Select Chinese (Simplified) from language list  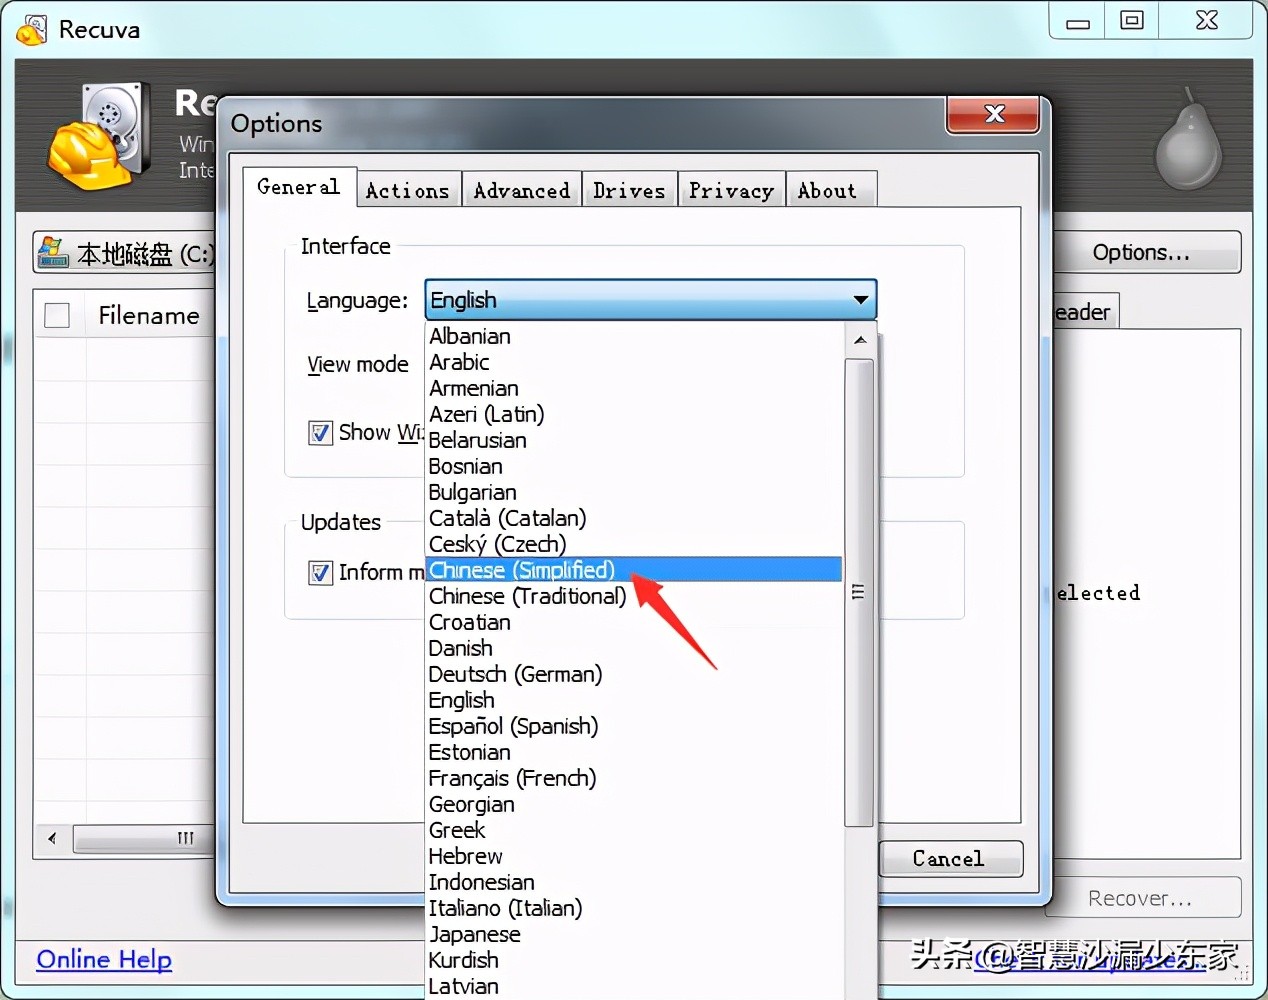click(x=522, y=570)
